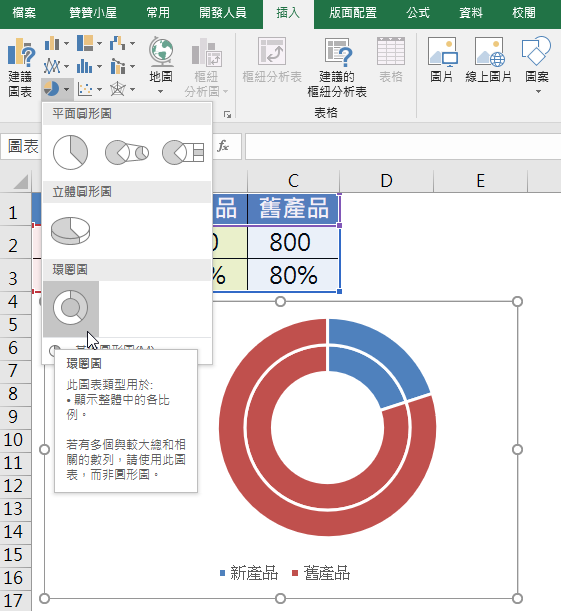561x611 pixels.
Task: Choose the pie of pie chart
Action: coord(127,152)
